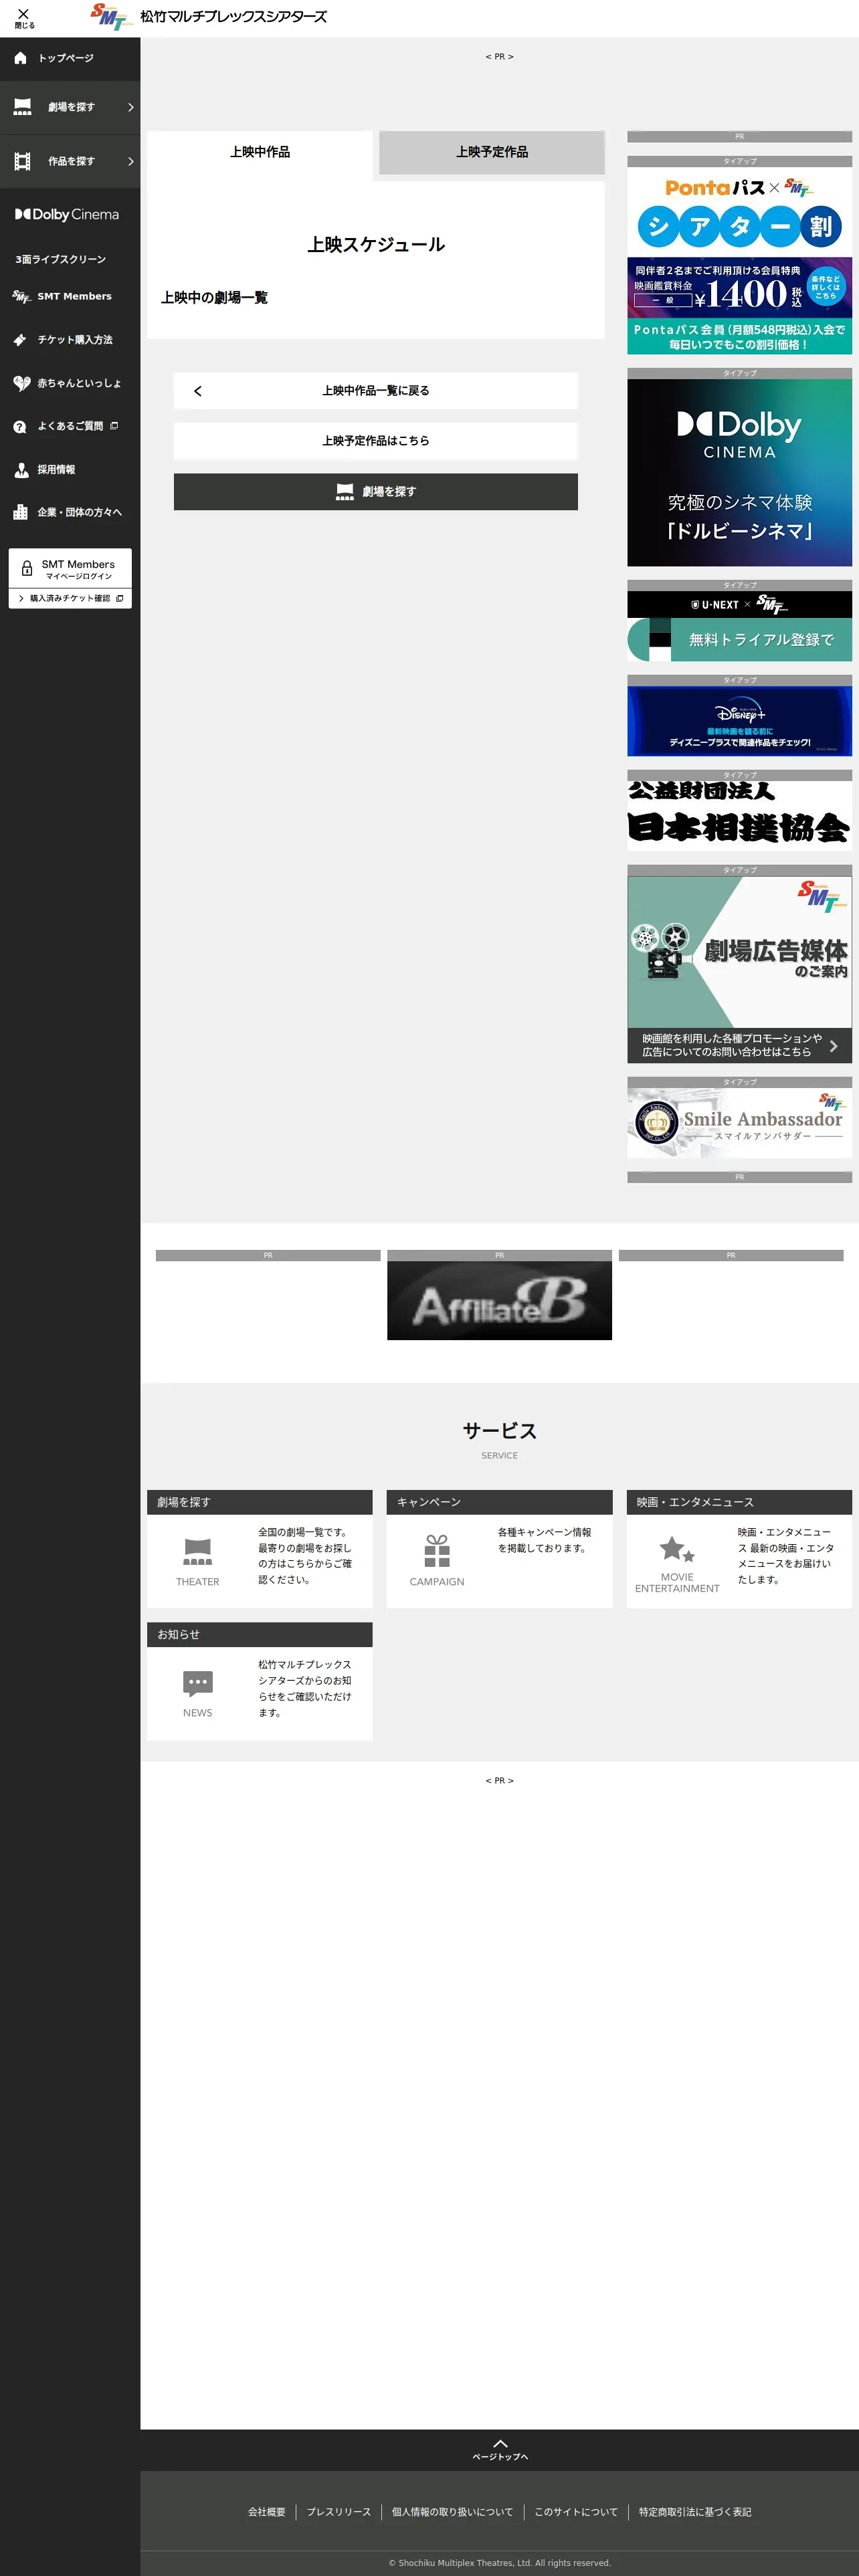Open 特定商取引法に基づく表記 footer link
This screenshot has height=2576, width=859.
[x=695, y=2512]
